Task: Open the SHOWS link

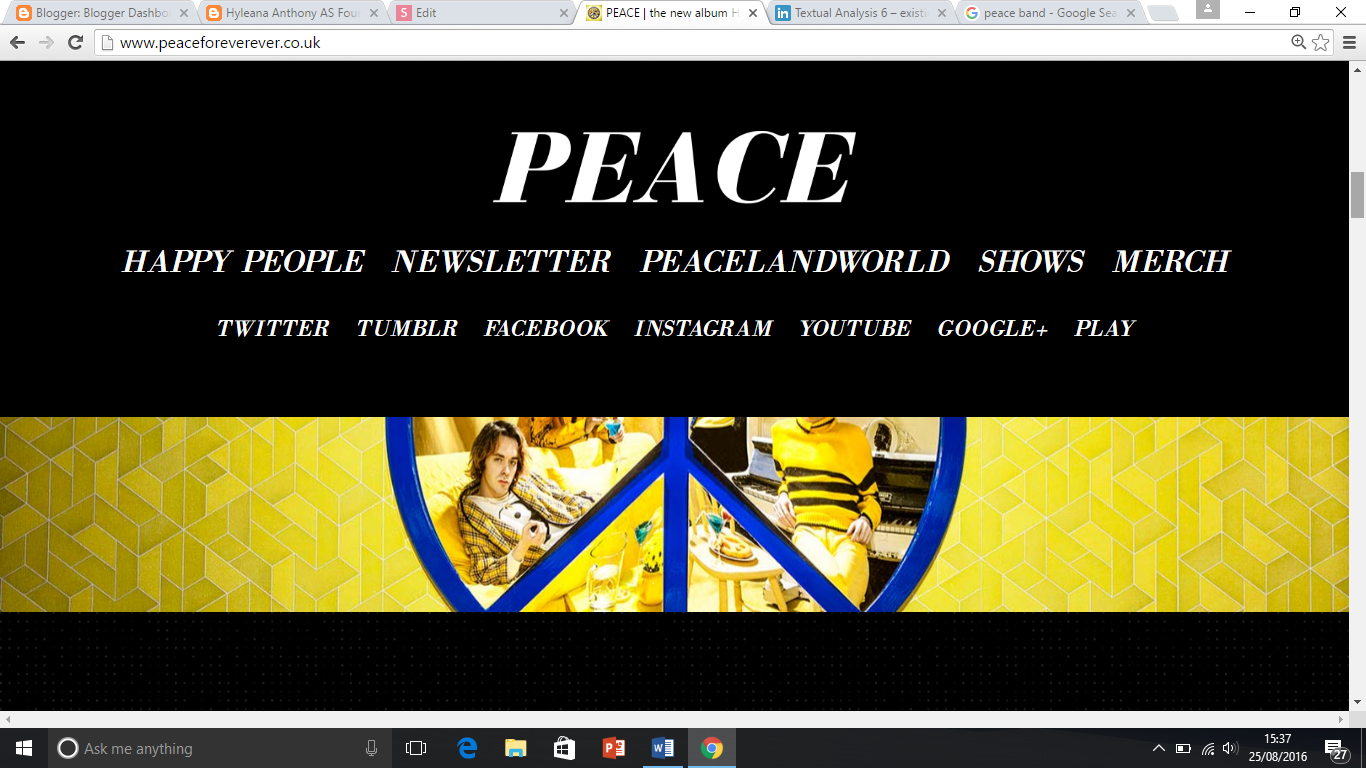Action: [1031, 262]
